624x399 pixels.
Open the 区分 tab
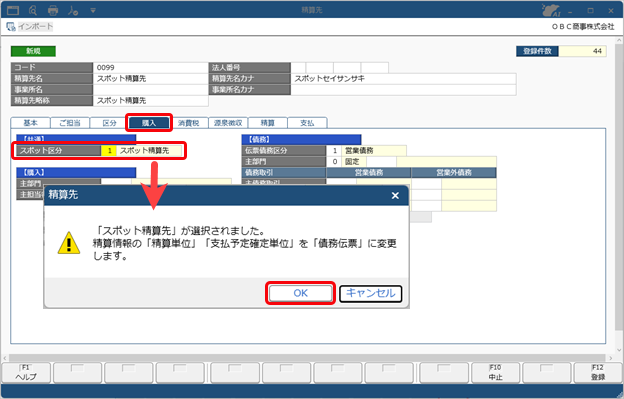[109, 123]
